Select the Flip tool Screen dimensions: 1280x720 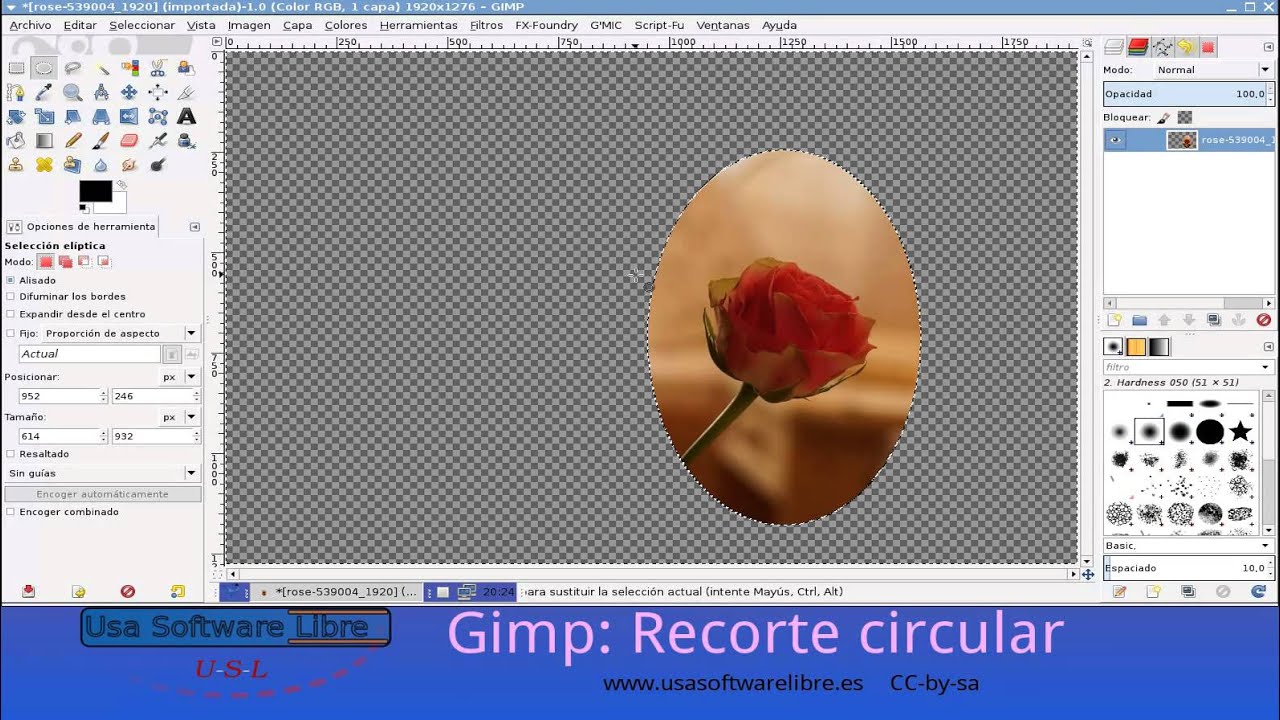click(x=129, y=116)
